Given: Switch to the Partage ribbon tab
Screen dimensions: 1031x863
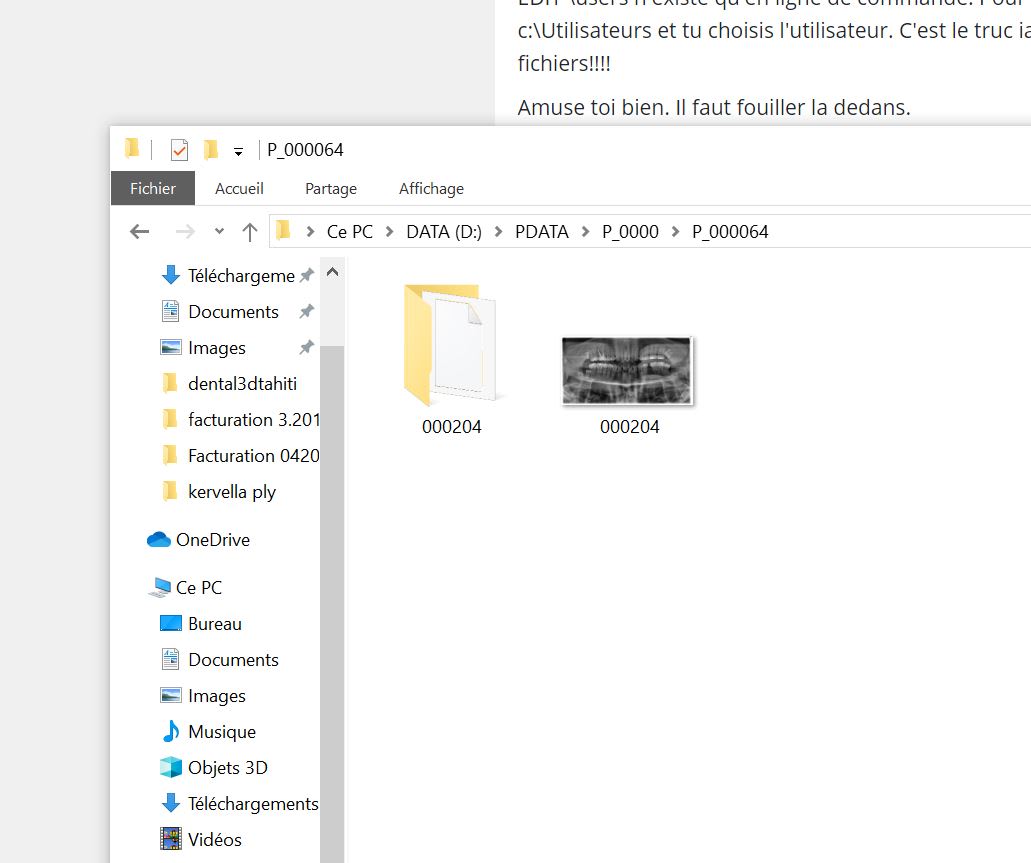Looking at the screenshot, I should (330, 188).
